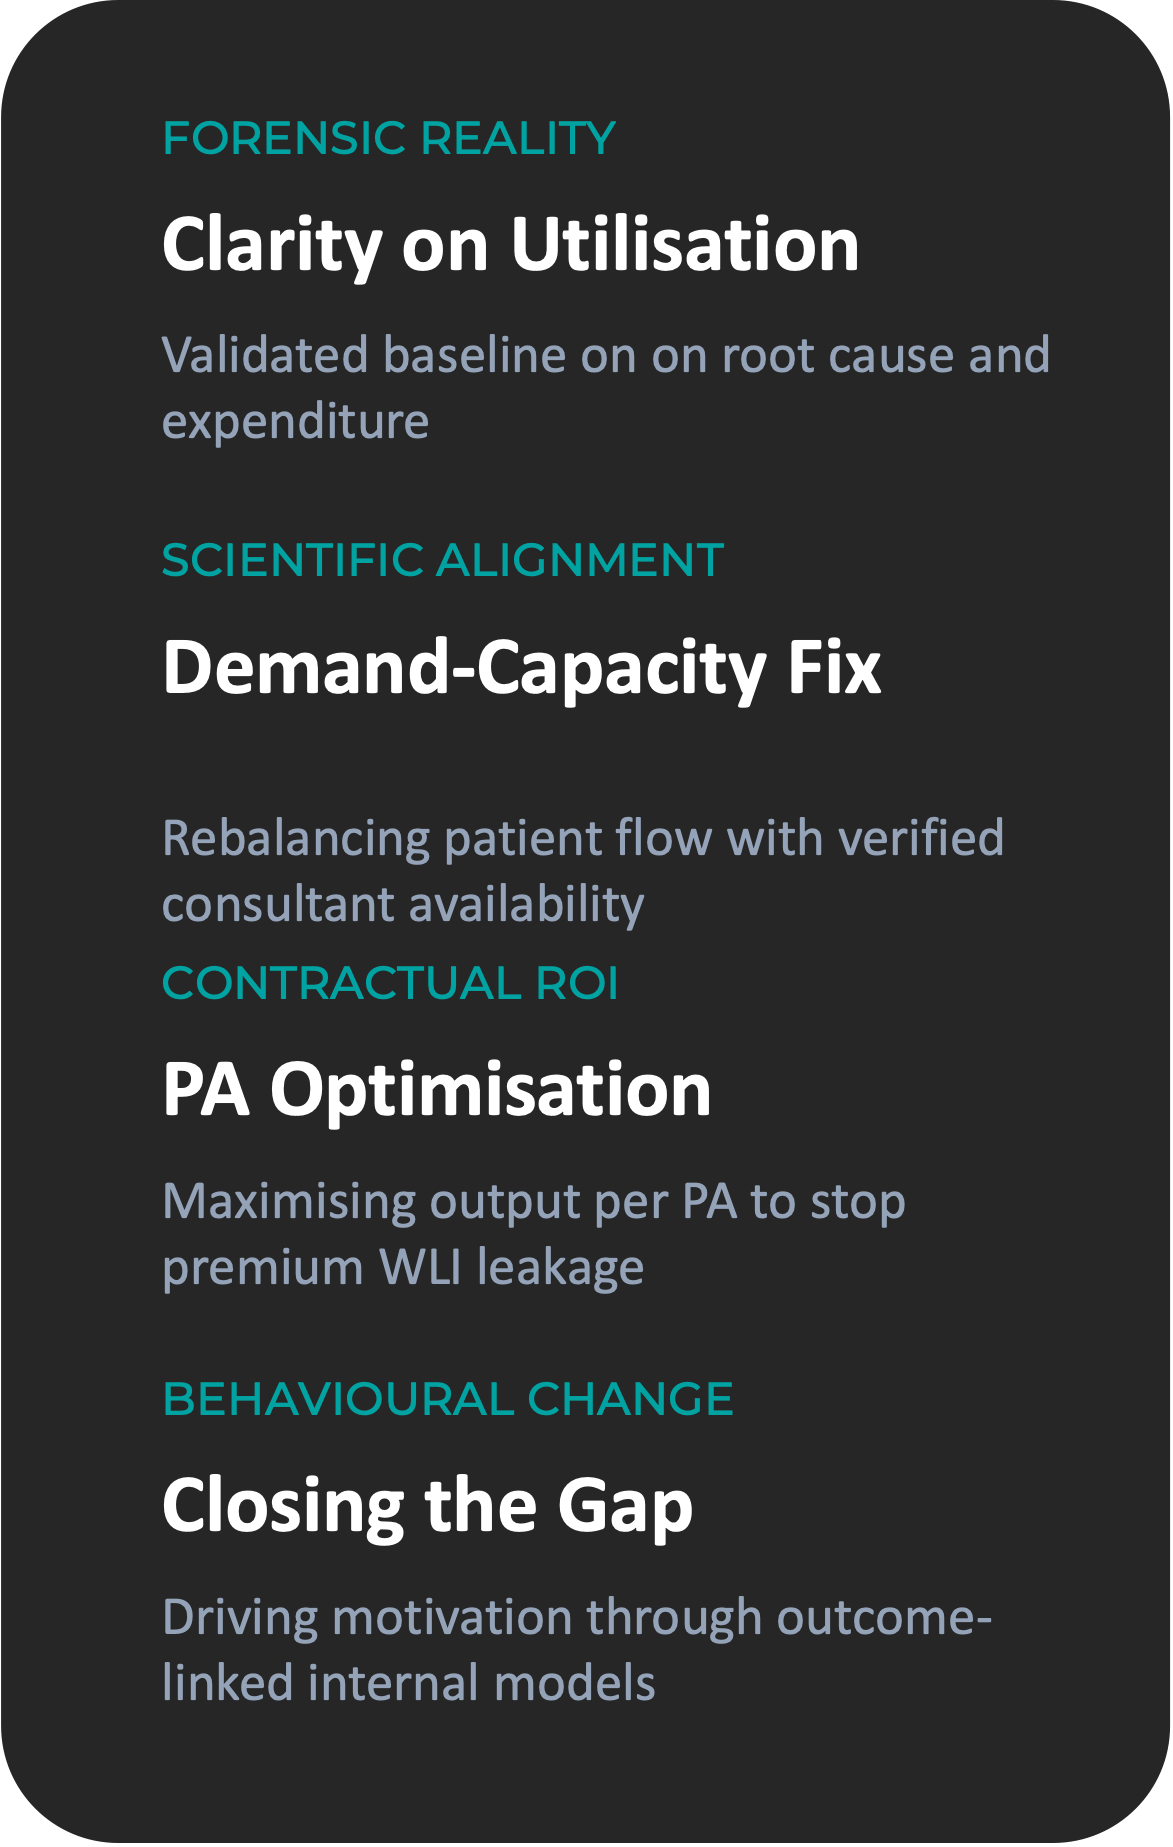The width and height of the screenshot is (1173, 1847).
Task: Click the word 'Utilisation' in the first heading
Action: 685,244
